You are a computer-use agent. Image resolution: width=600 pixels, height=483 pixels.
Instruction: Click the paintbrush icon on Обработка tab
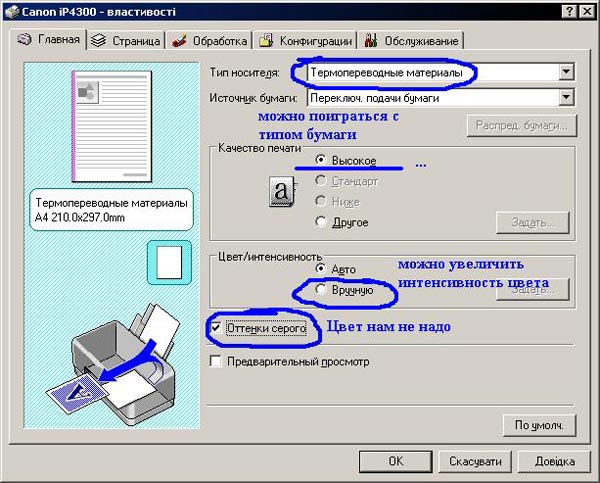179,41
